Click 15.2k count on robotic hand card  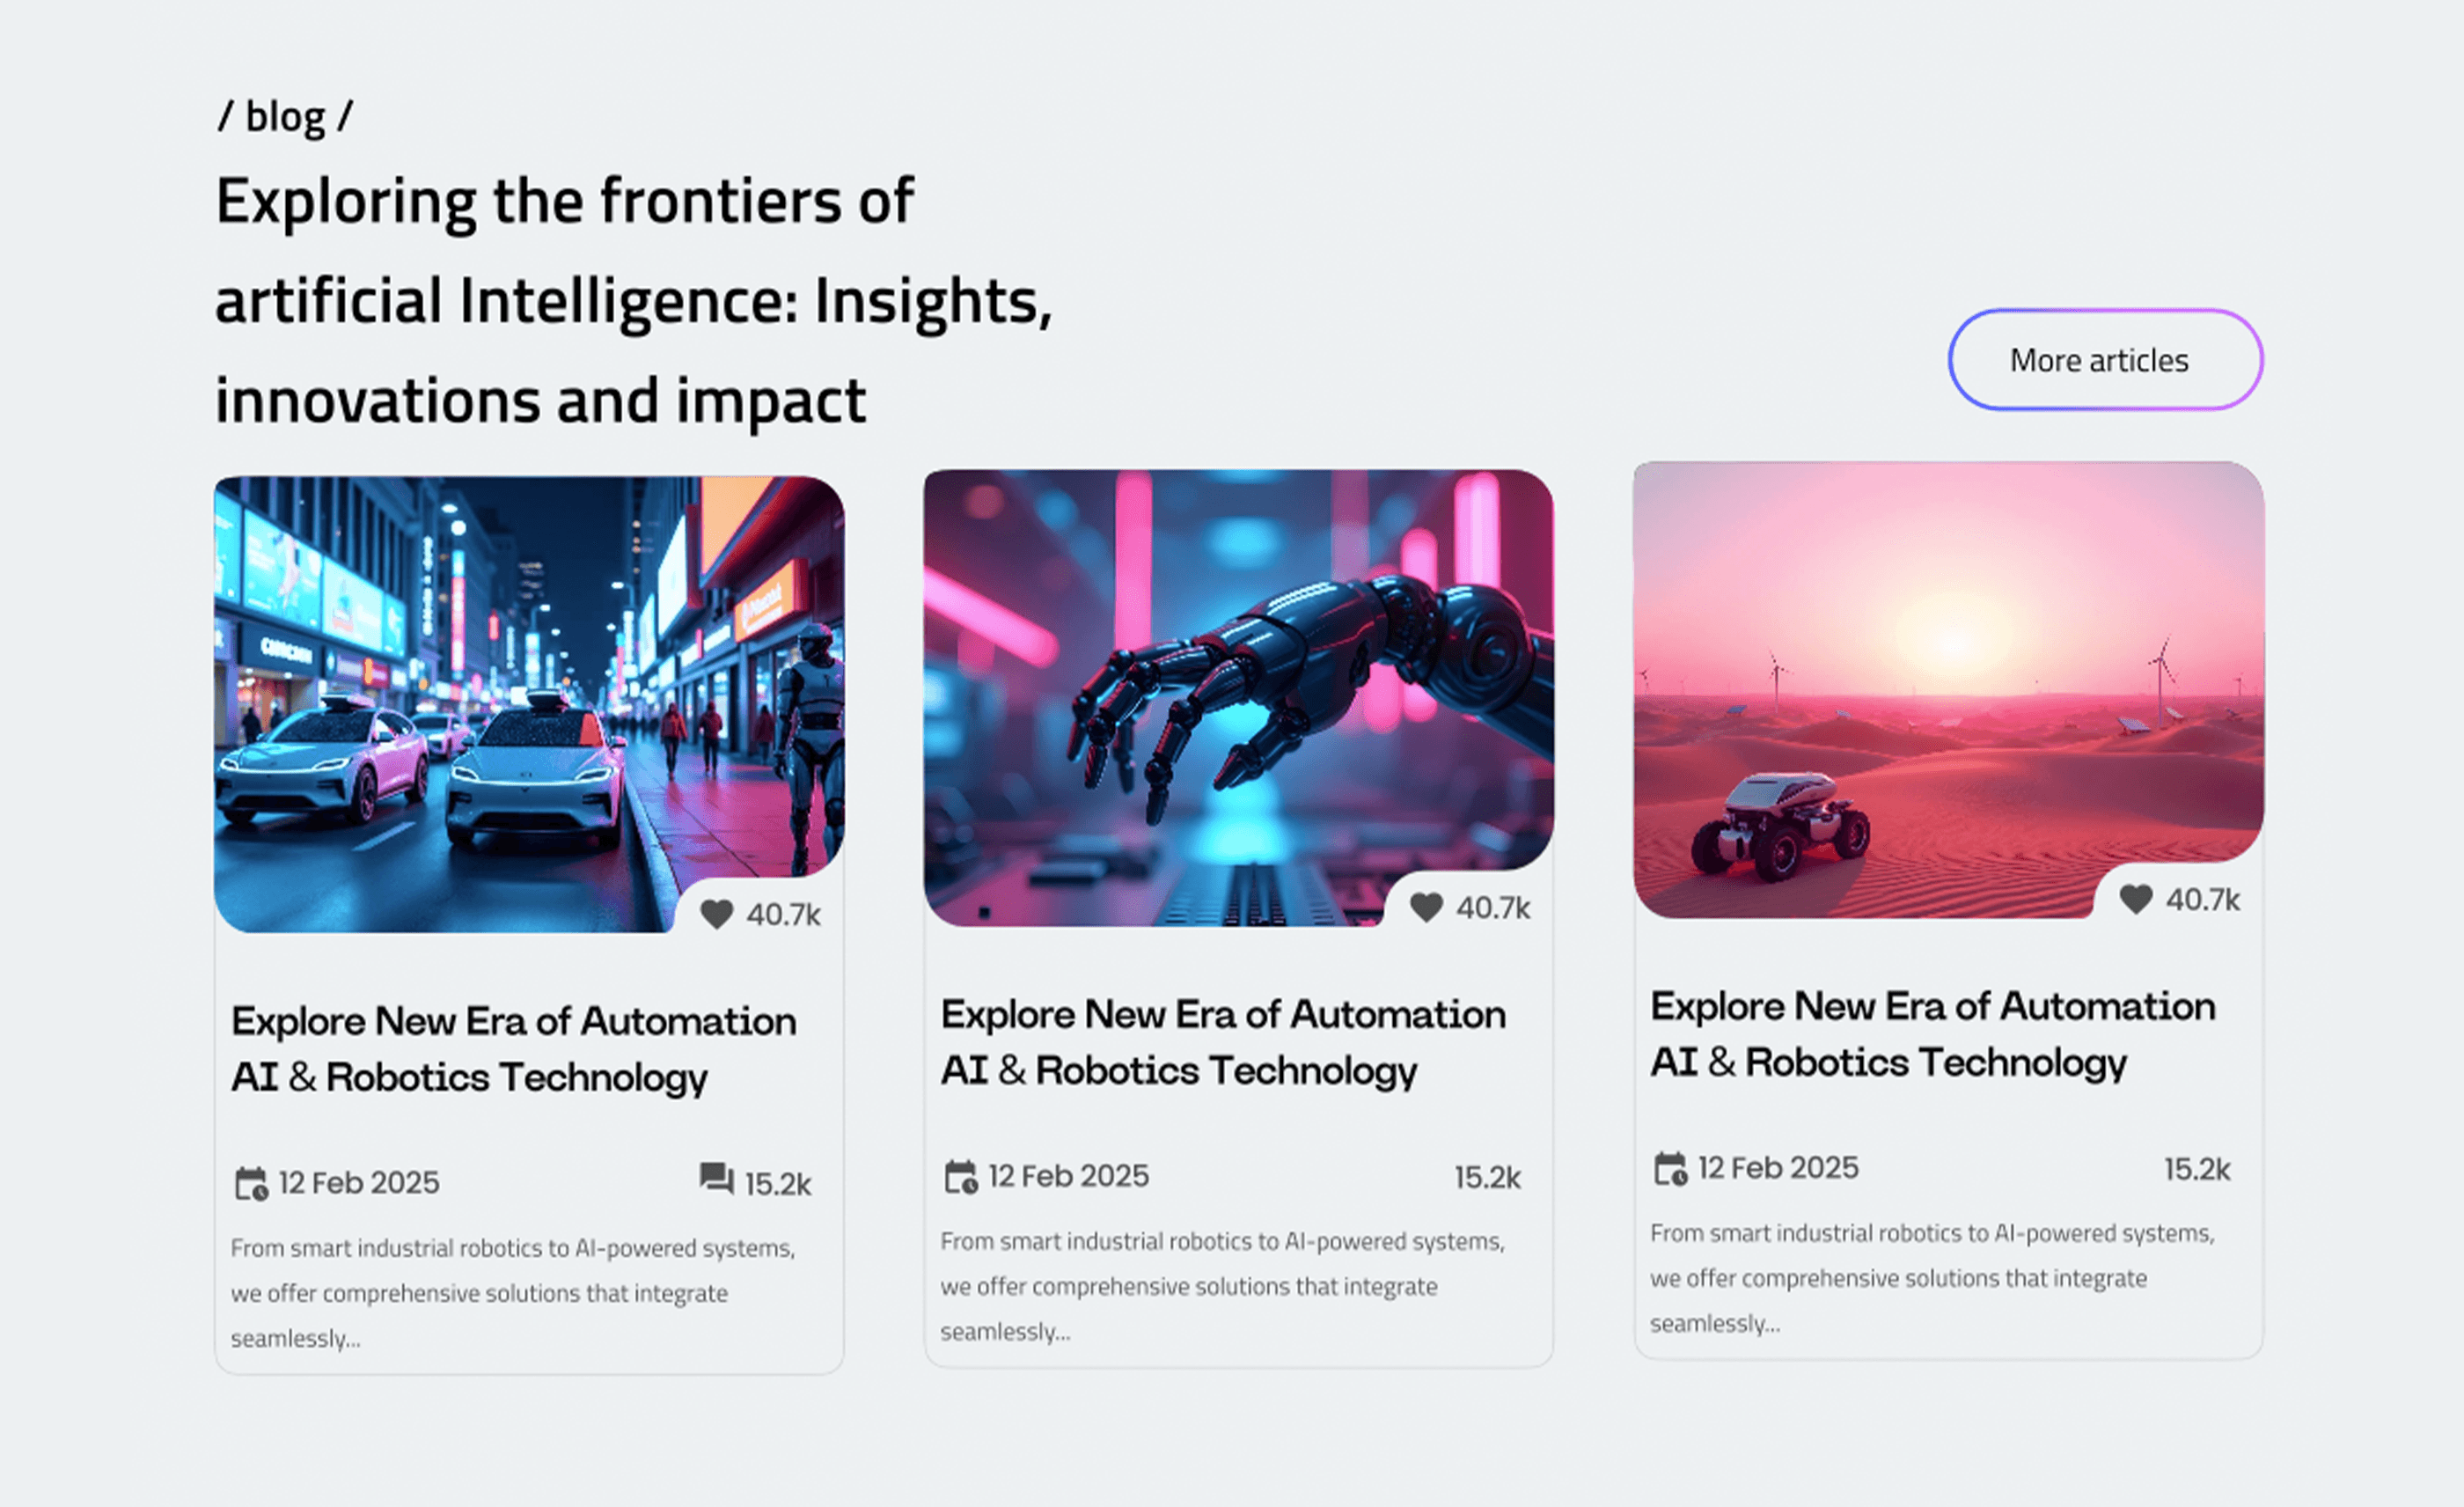pyautogui.click(x=1487, y=1178)
